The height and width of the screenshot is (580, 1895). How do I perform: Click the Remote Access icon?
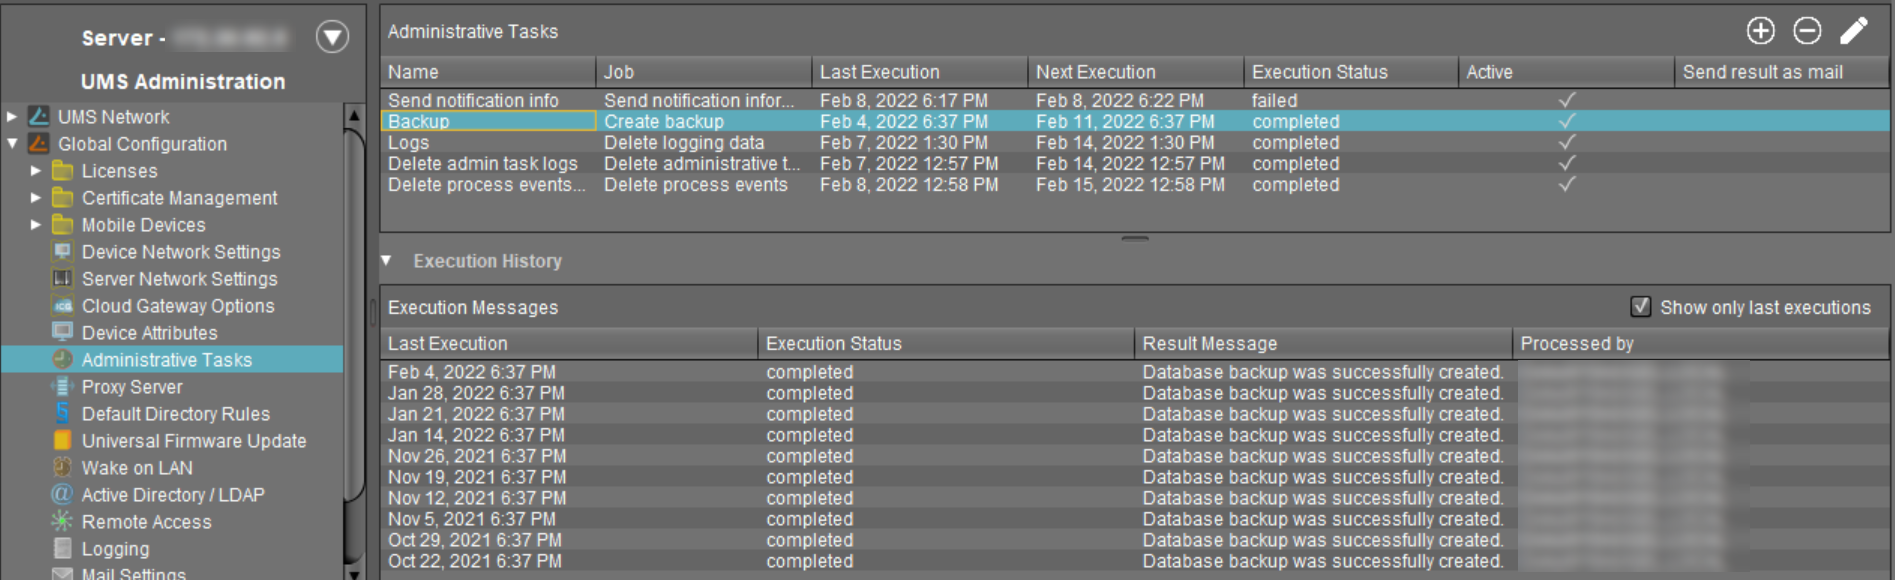(x=62, y=521)
